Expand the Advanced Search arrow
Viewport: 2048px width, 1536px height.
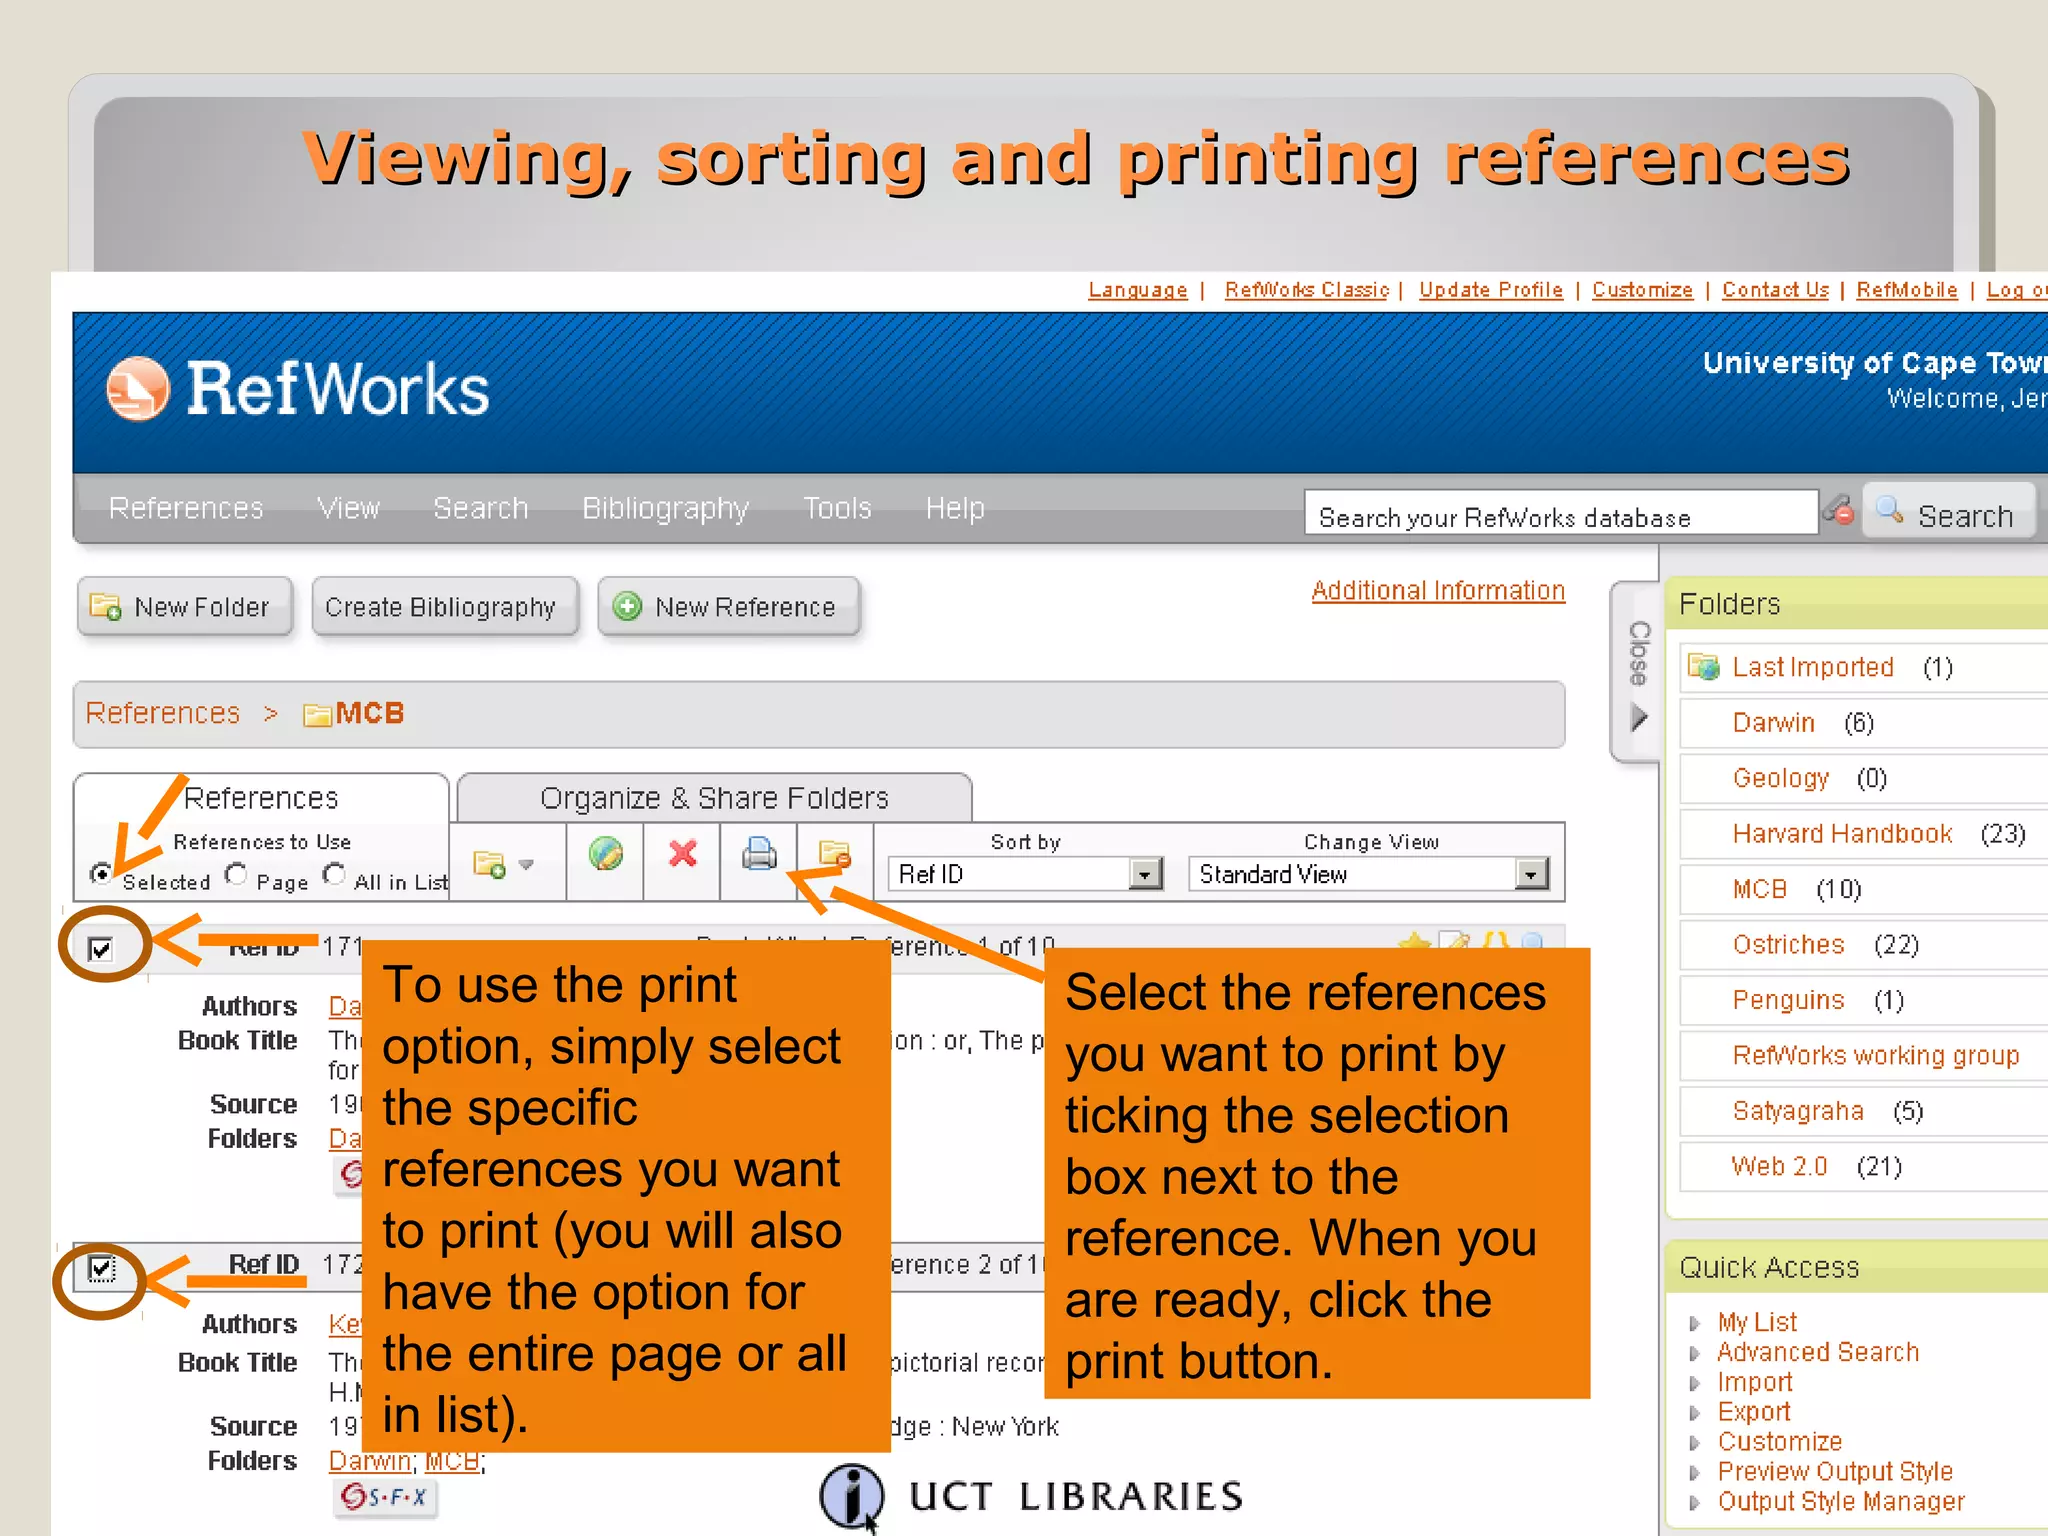pos(1693,1353)
